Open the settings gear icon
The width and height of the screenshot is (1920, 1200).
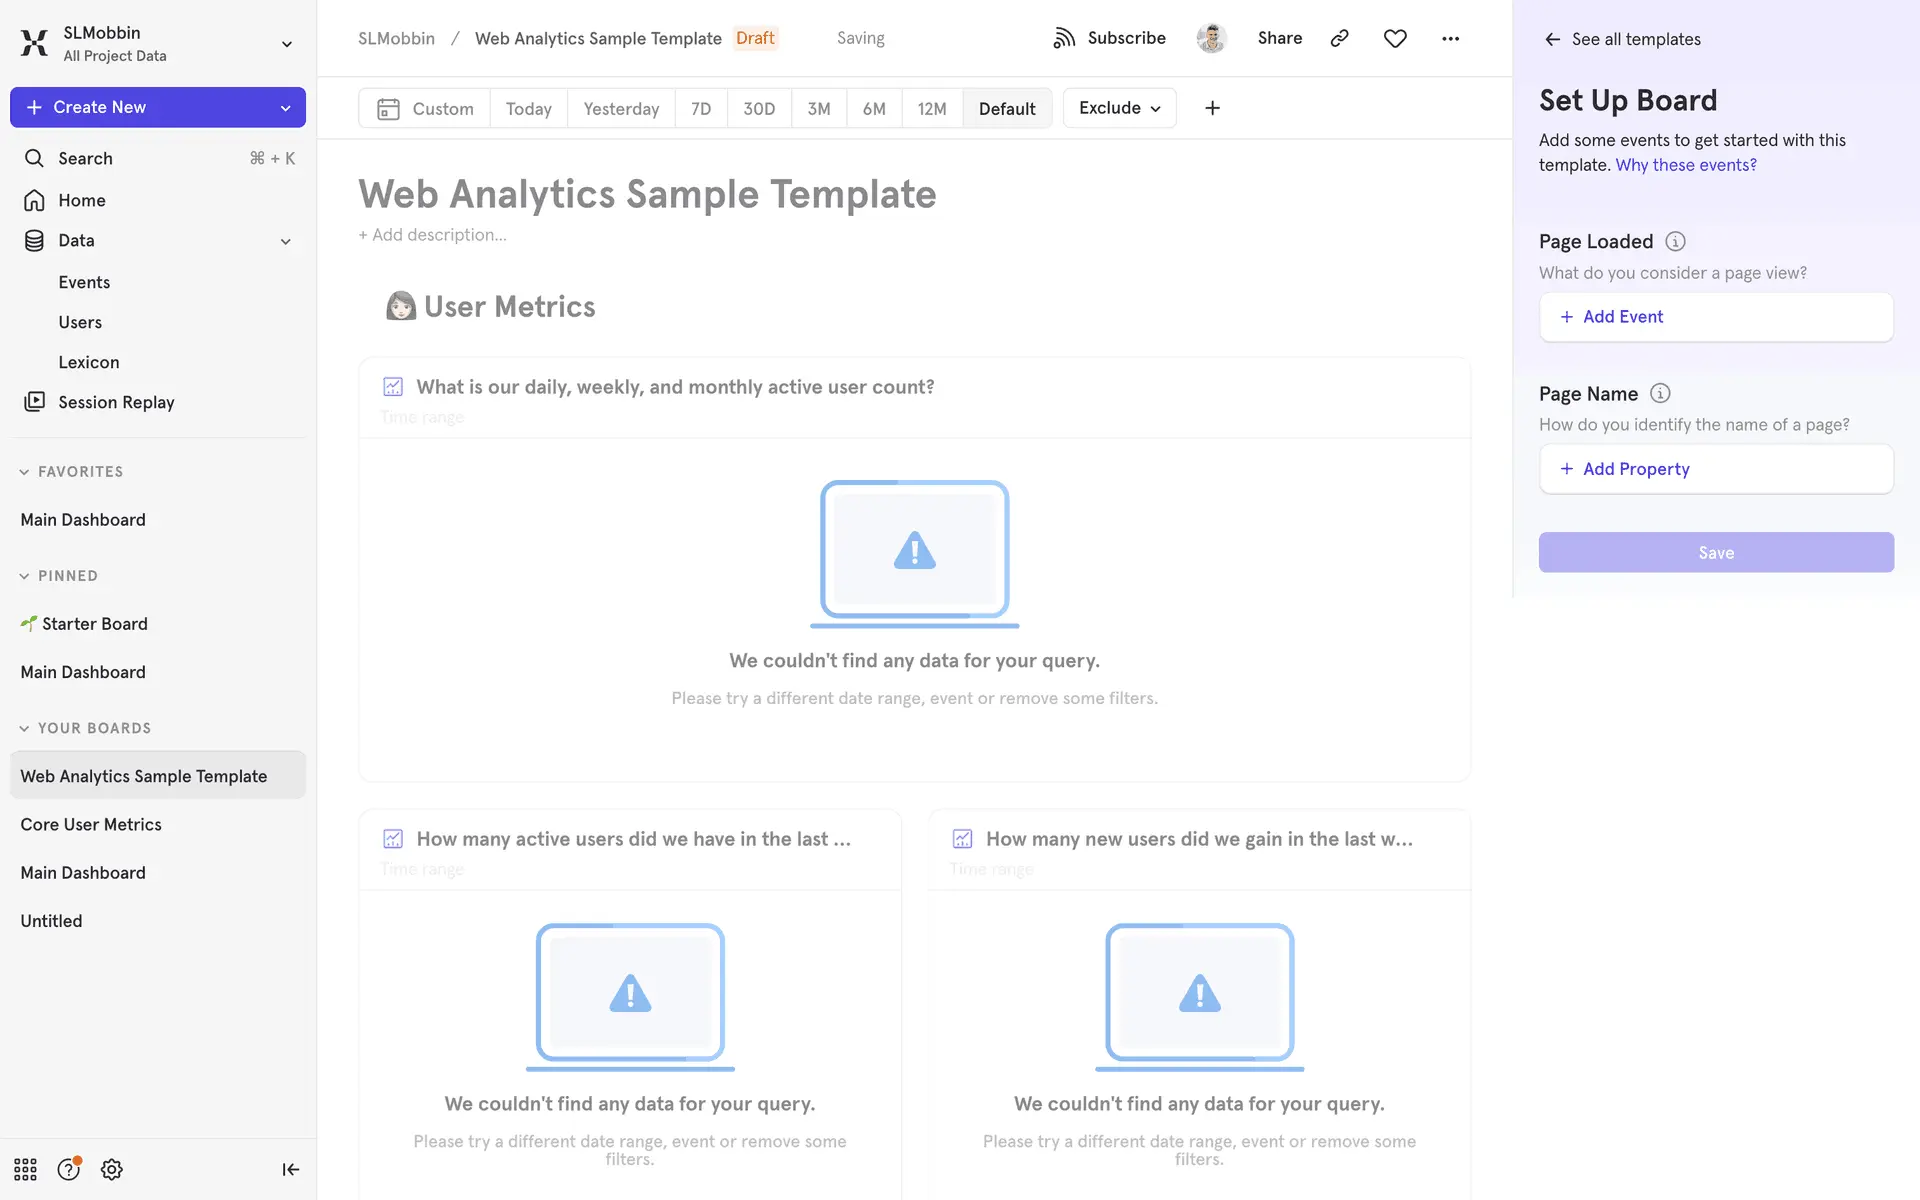[x=112, y=1169]
